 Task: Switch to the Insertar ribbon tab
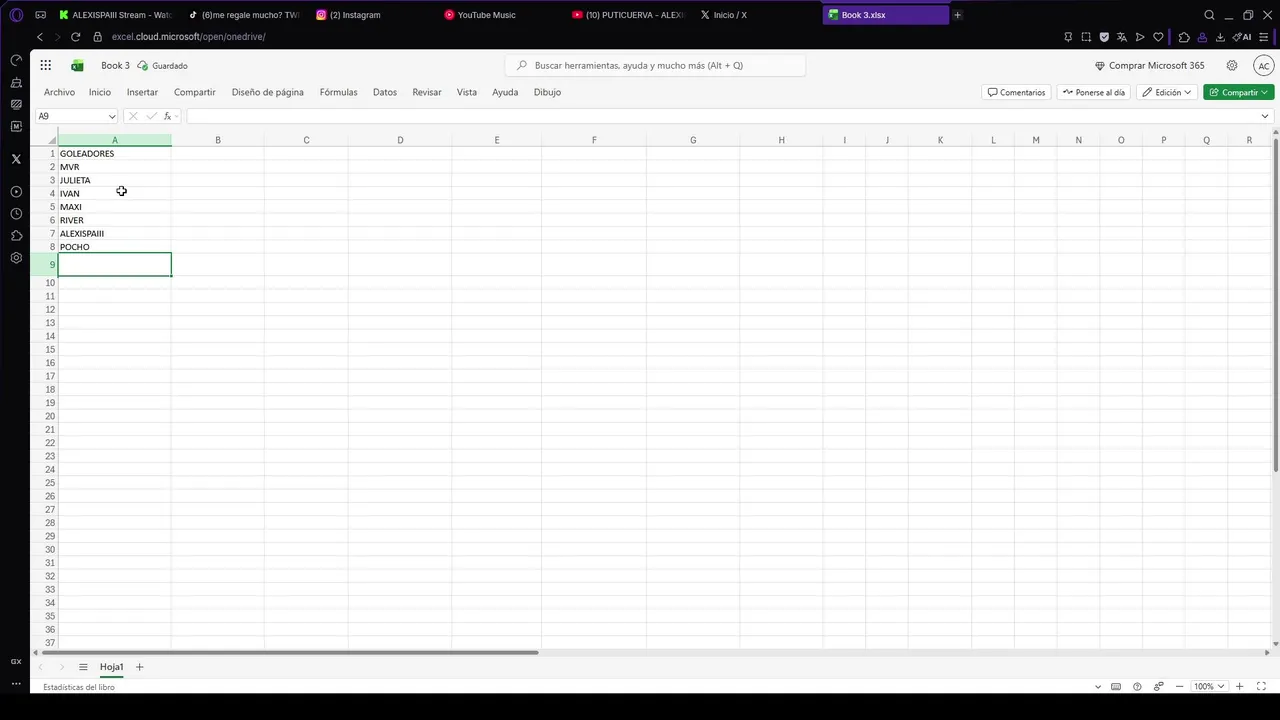[x=142, y=92]
